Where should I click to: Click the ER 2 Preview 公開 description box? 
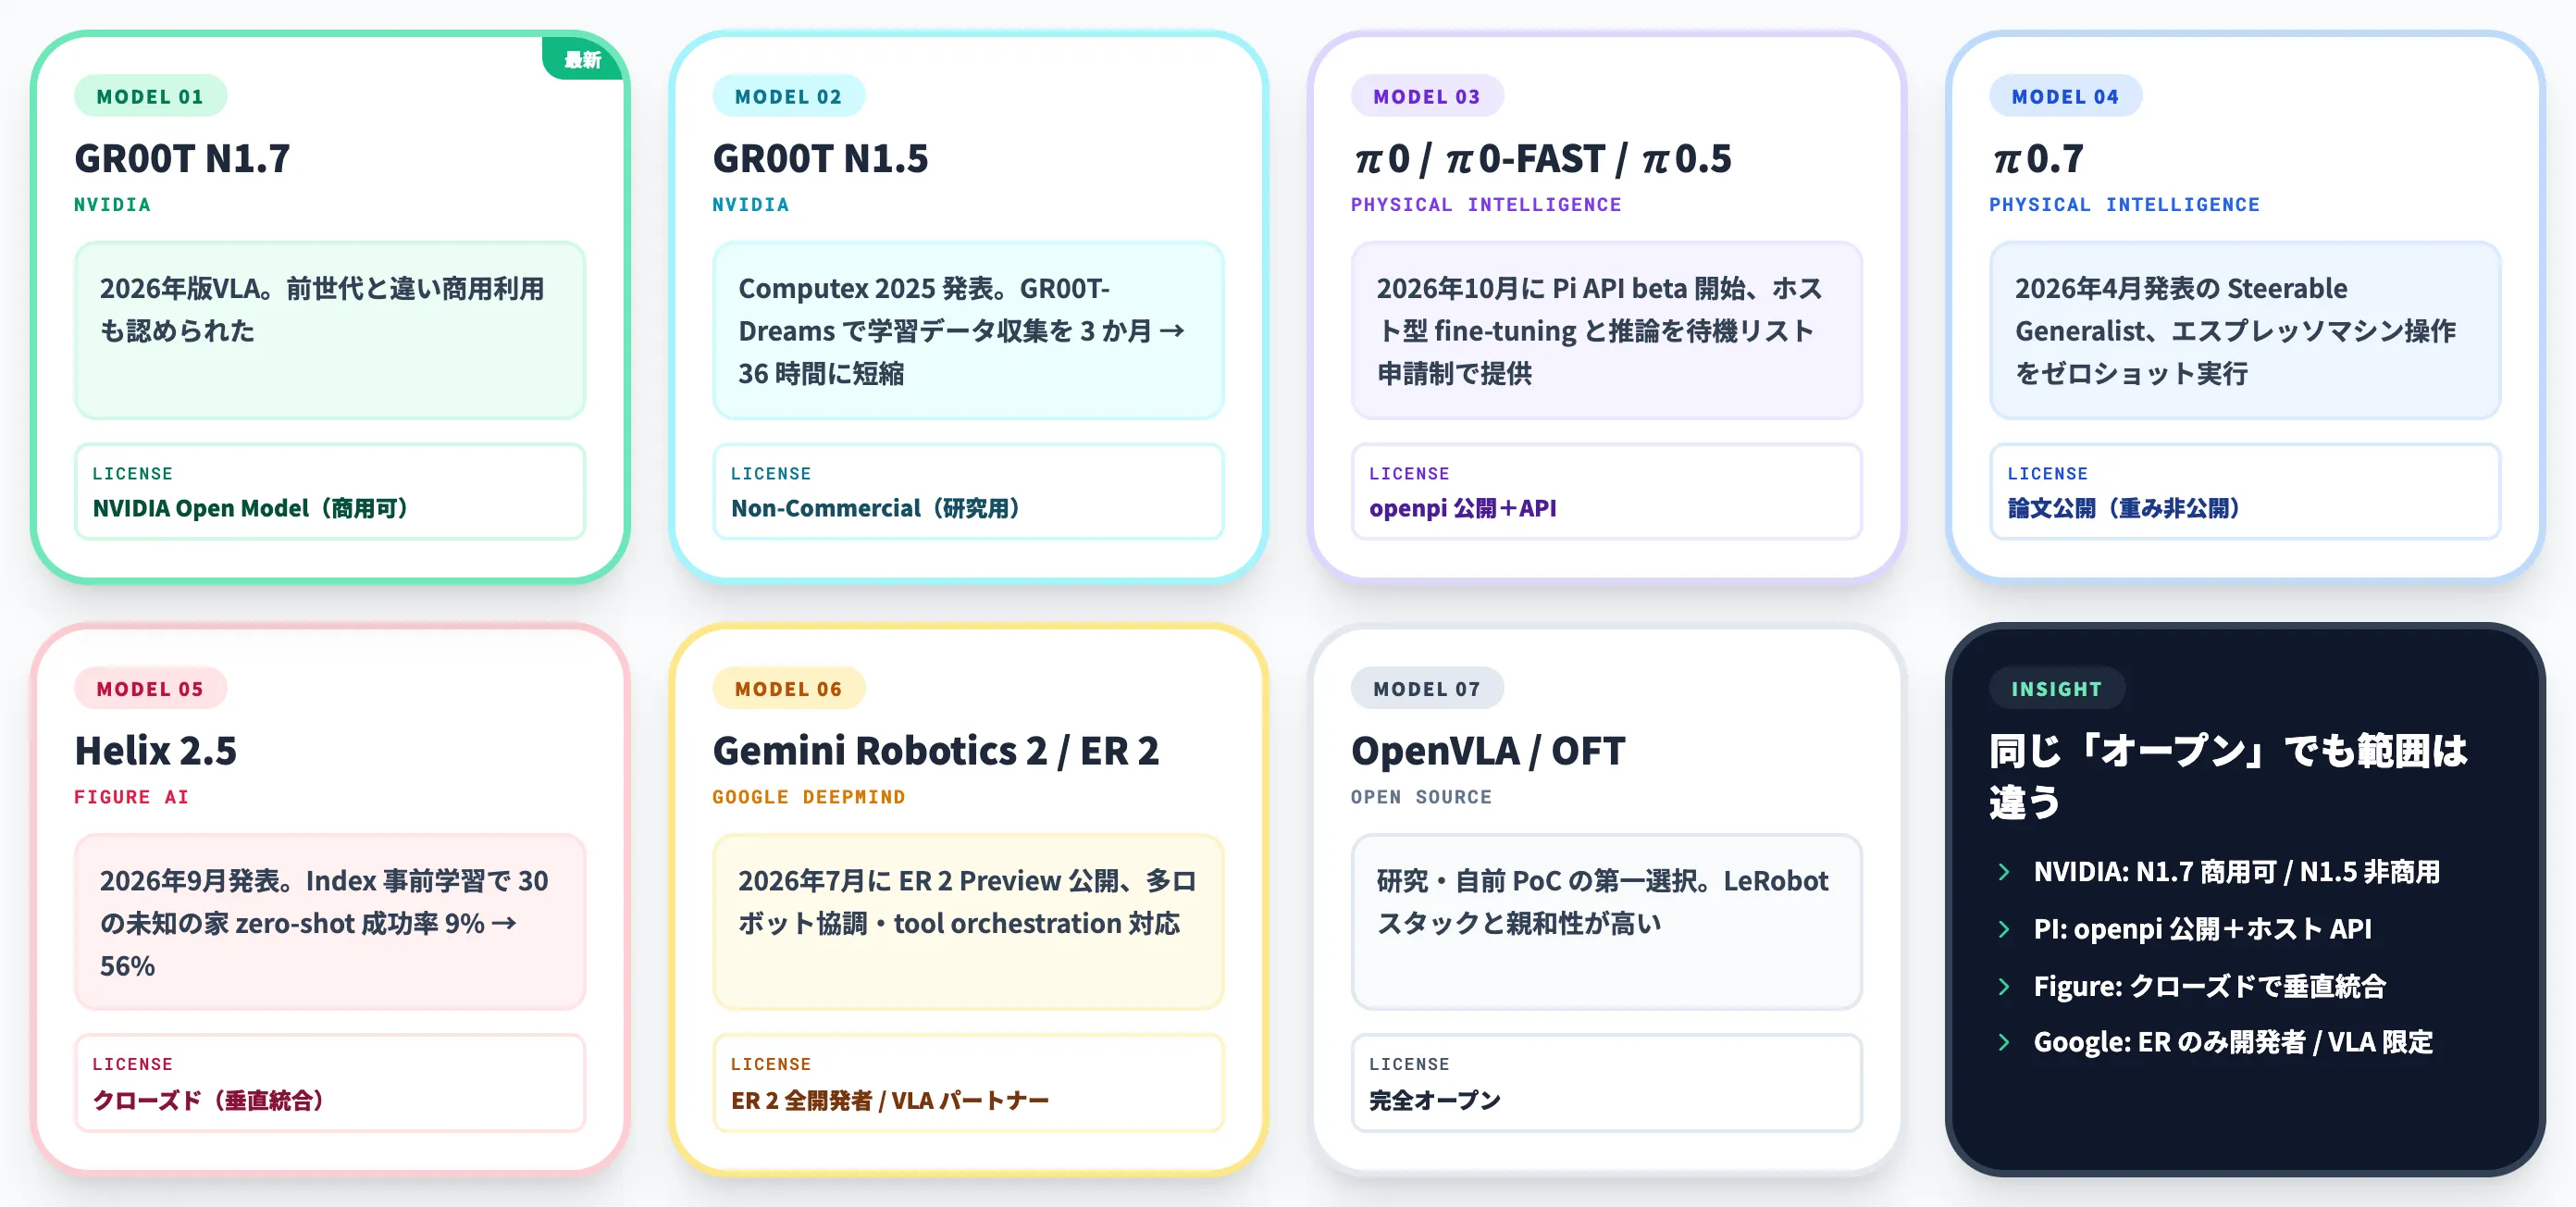(968, 922)
